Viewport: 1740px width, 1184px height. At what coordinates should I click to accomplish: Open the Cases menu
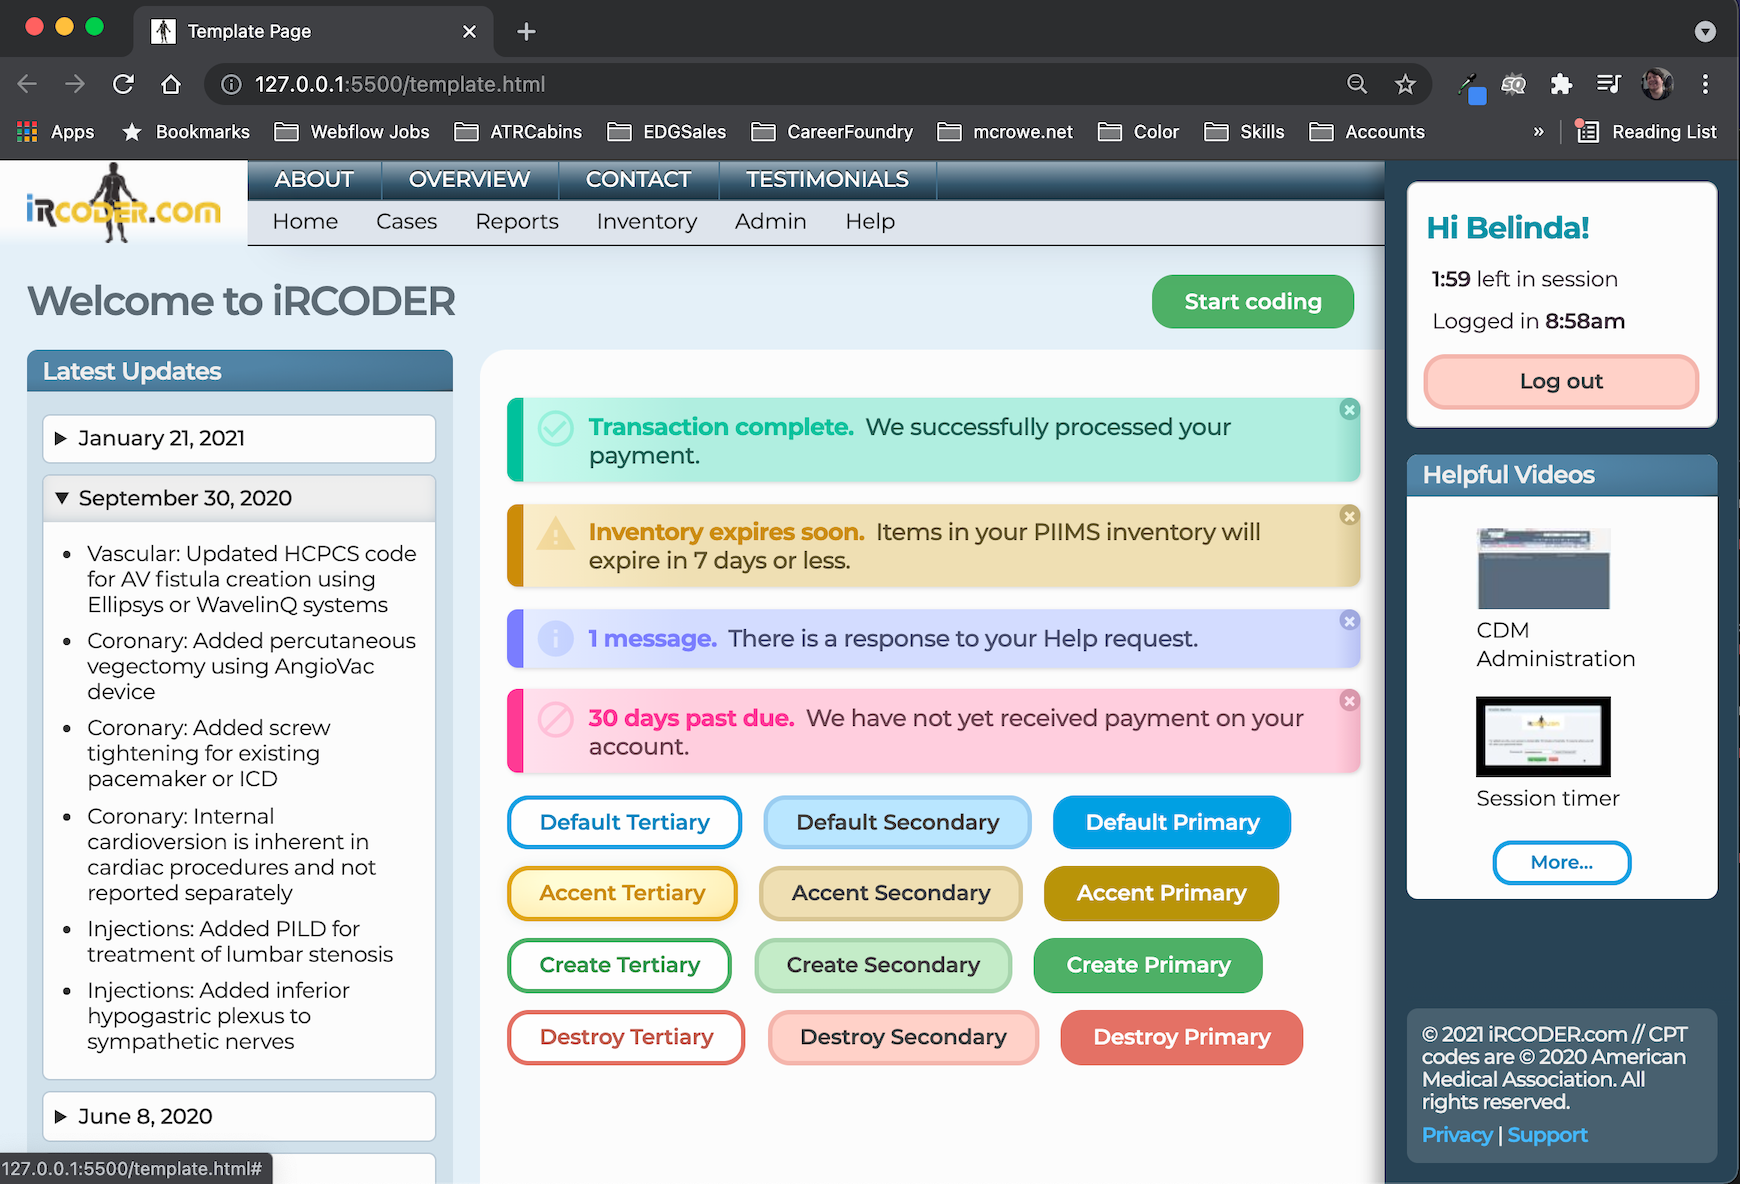407,222
